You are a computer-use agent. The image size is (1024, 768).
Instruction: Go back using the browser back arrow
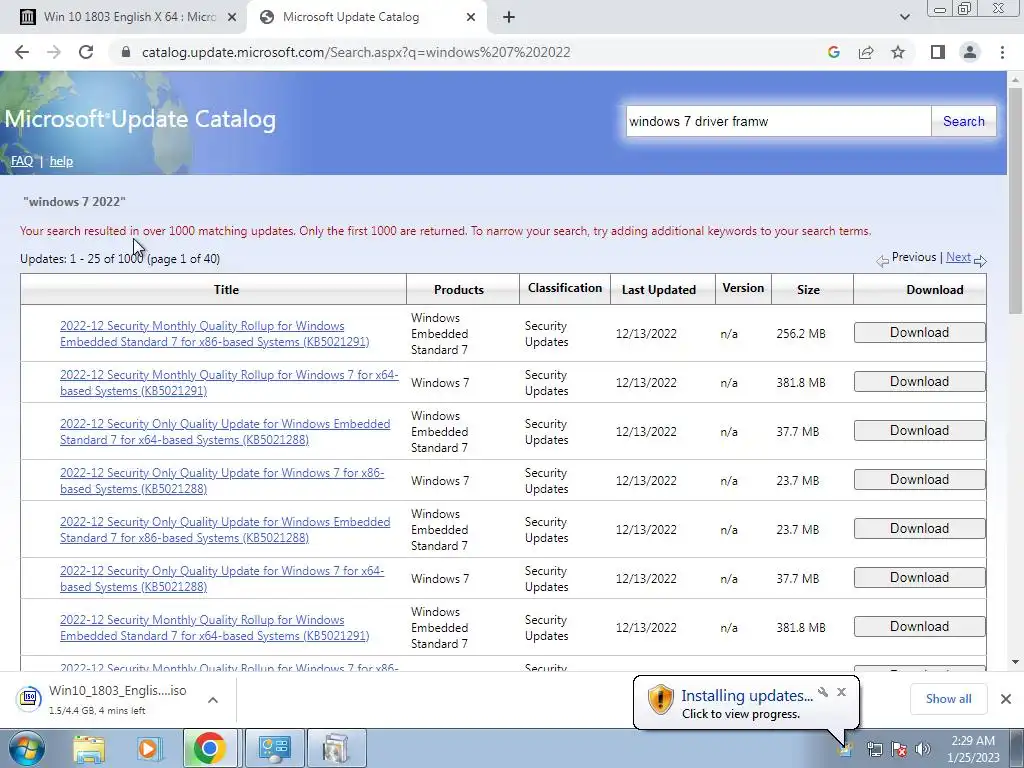click(x=22, y=52)
